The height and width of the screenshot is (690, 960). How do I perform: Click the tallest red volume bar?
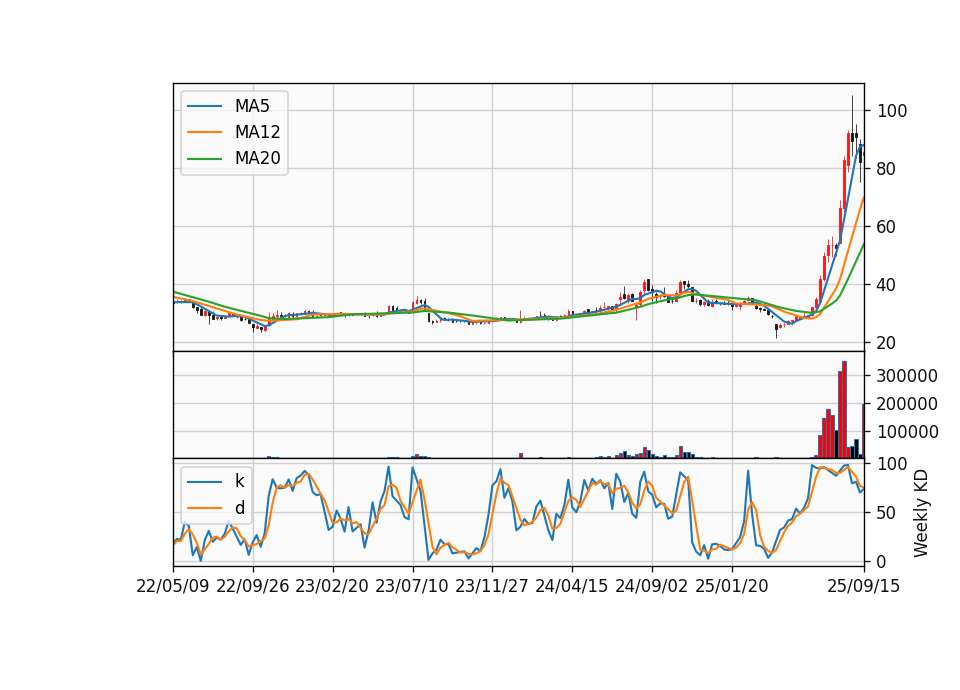tap(844, 410)
